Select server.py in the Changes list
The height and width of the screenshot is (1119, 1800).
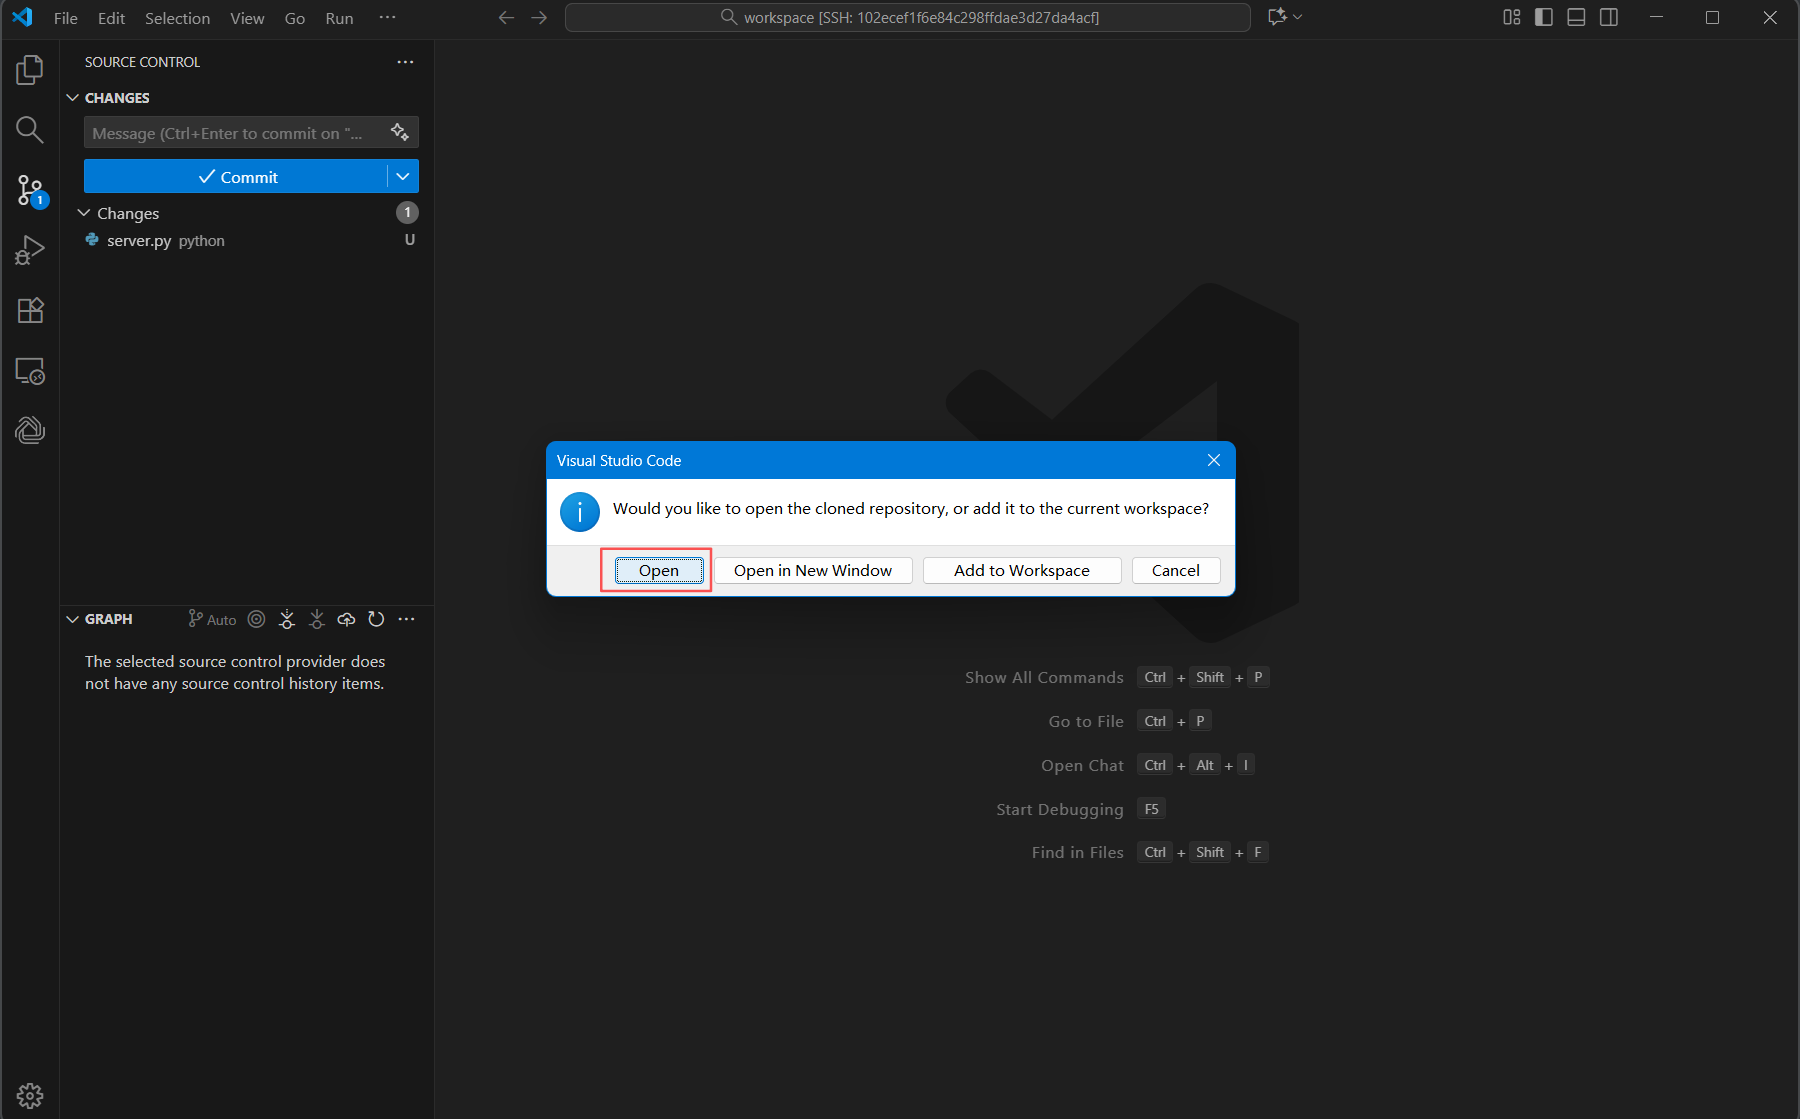[x=247, y=240]
